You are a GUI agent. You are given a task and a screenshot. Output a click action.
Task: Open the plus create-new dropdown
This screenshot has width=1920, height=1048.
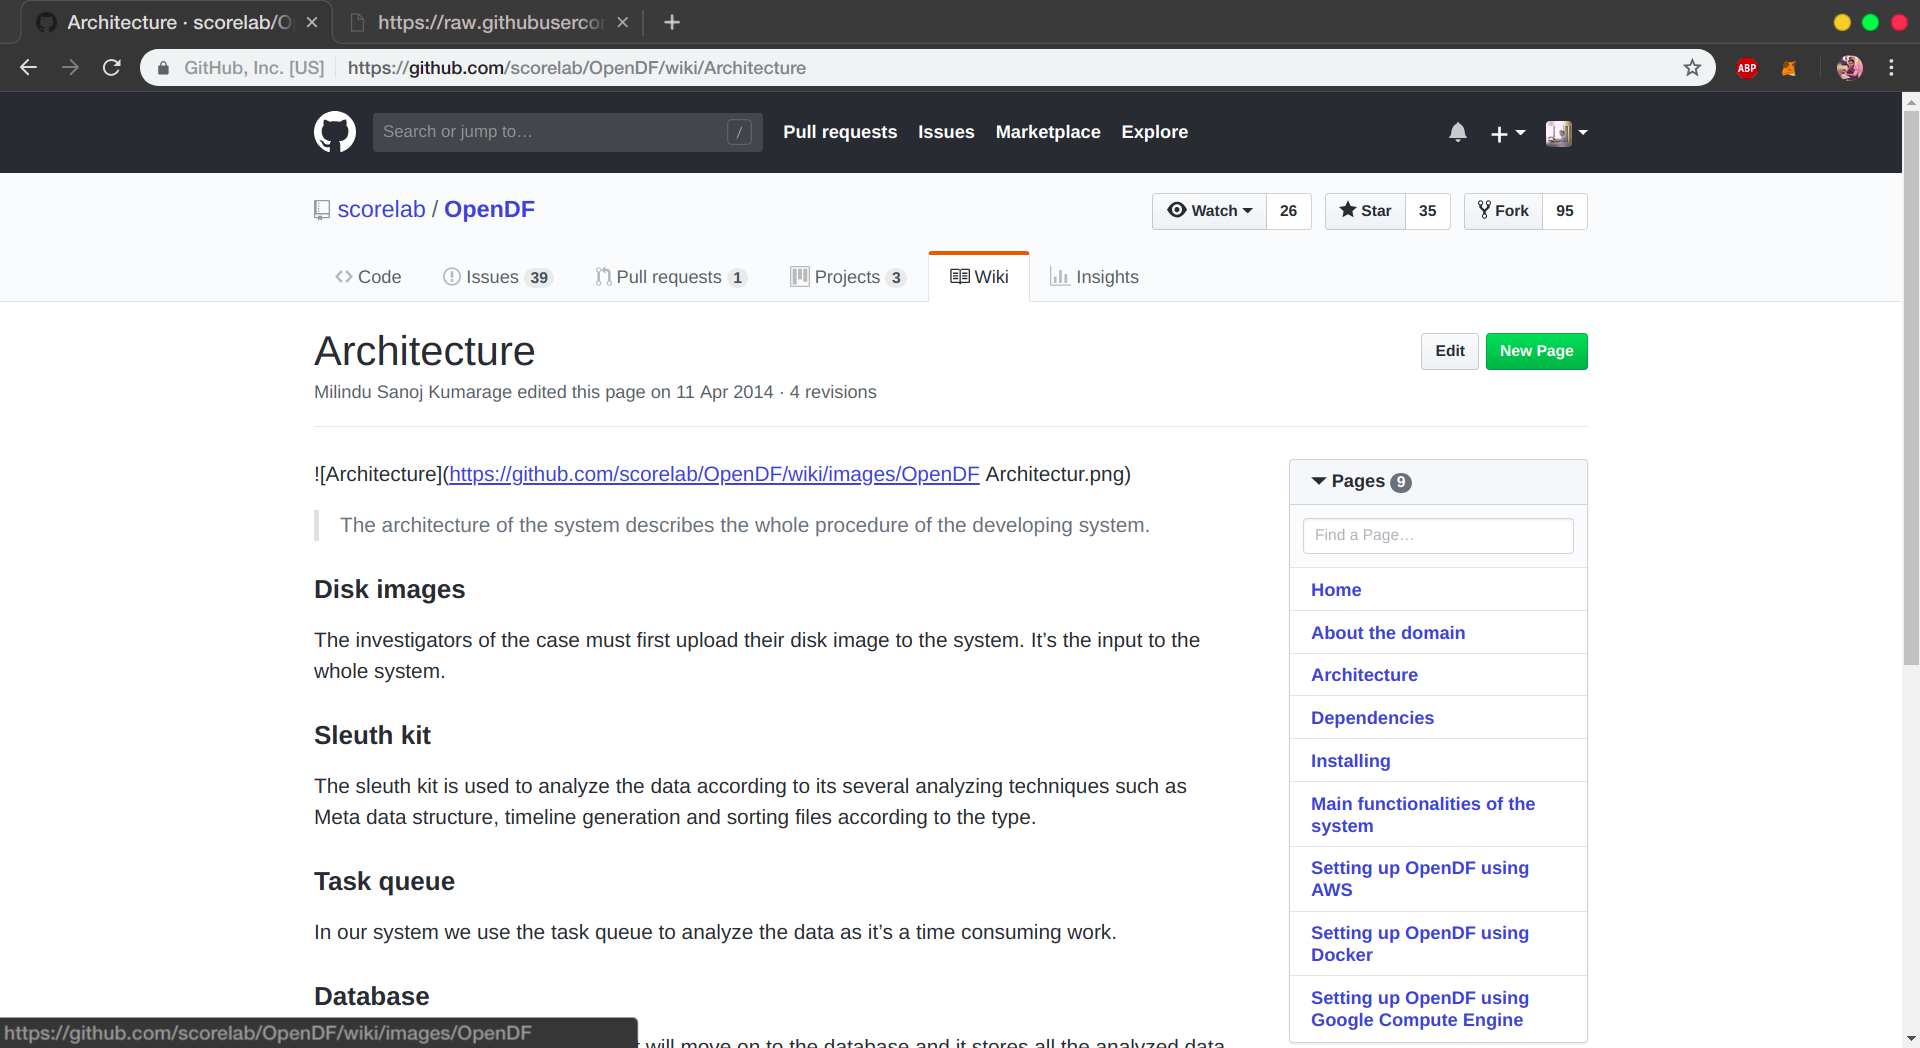(x=1508, y=133)
